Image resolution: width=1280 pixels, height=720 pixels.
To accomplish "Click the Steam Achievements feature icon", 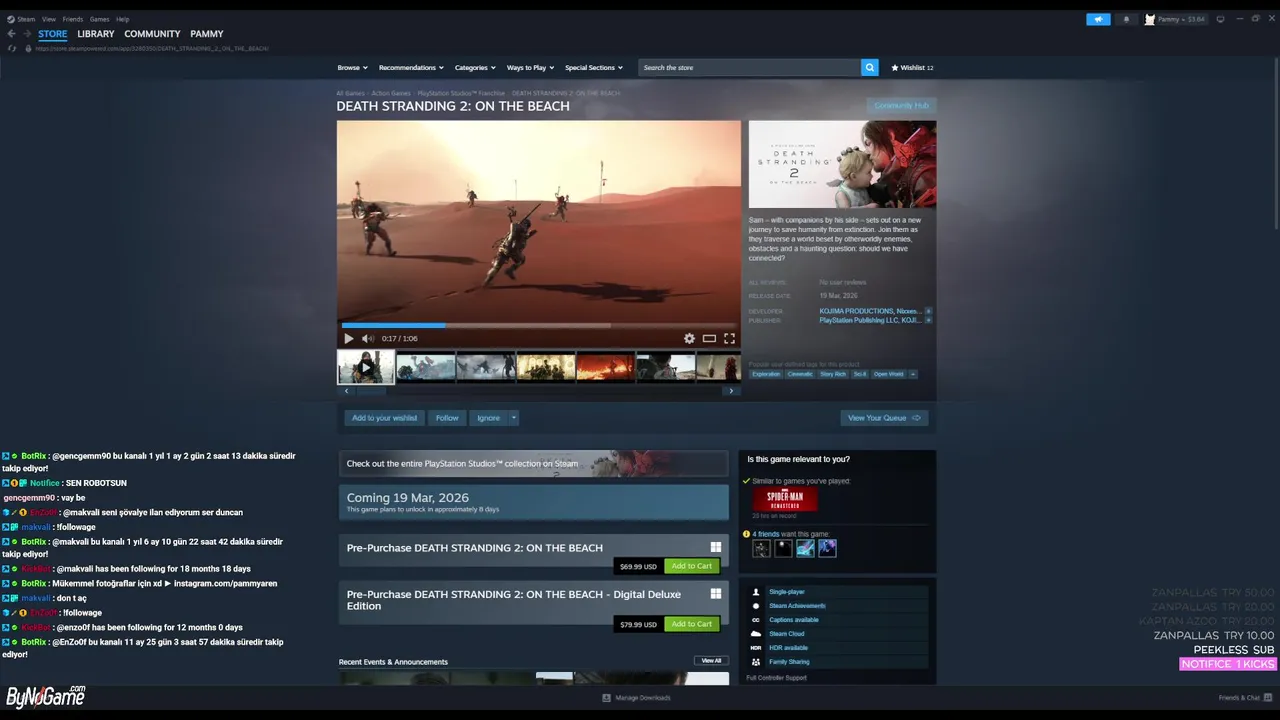I will tap(756, 606).
